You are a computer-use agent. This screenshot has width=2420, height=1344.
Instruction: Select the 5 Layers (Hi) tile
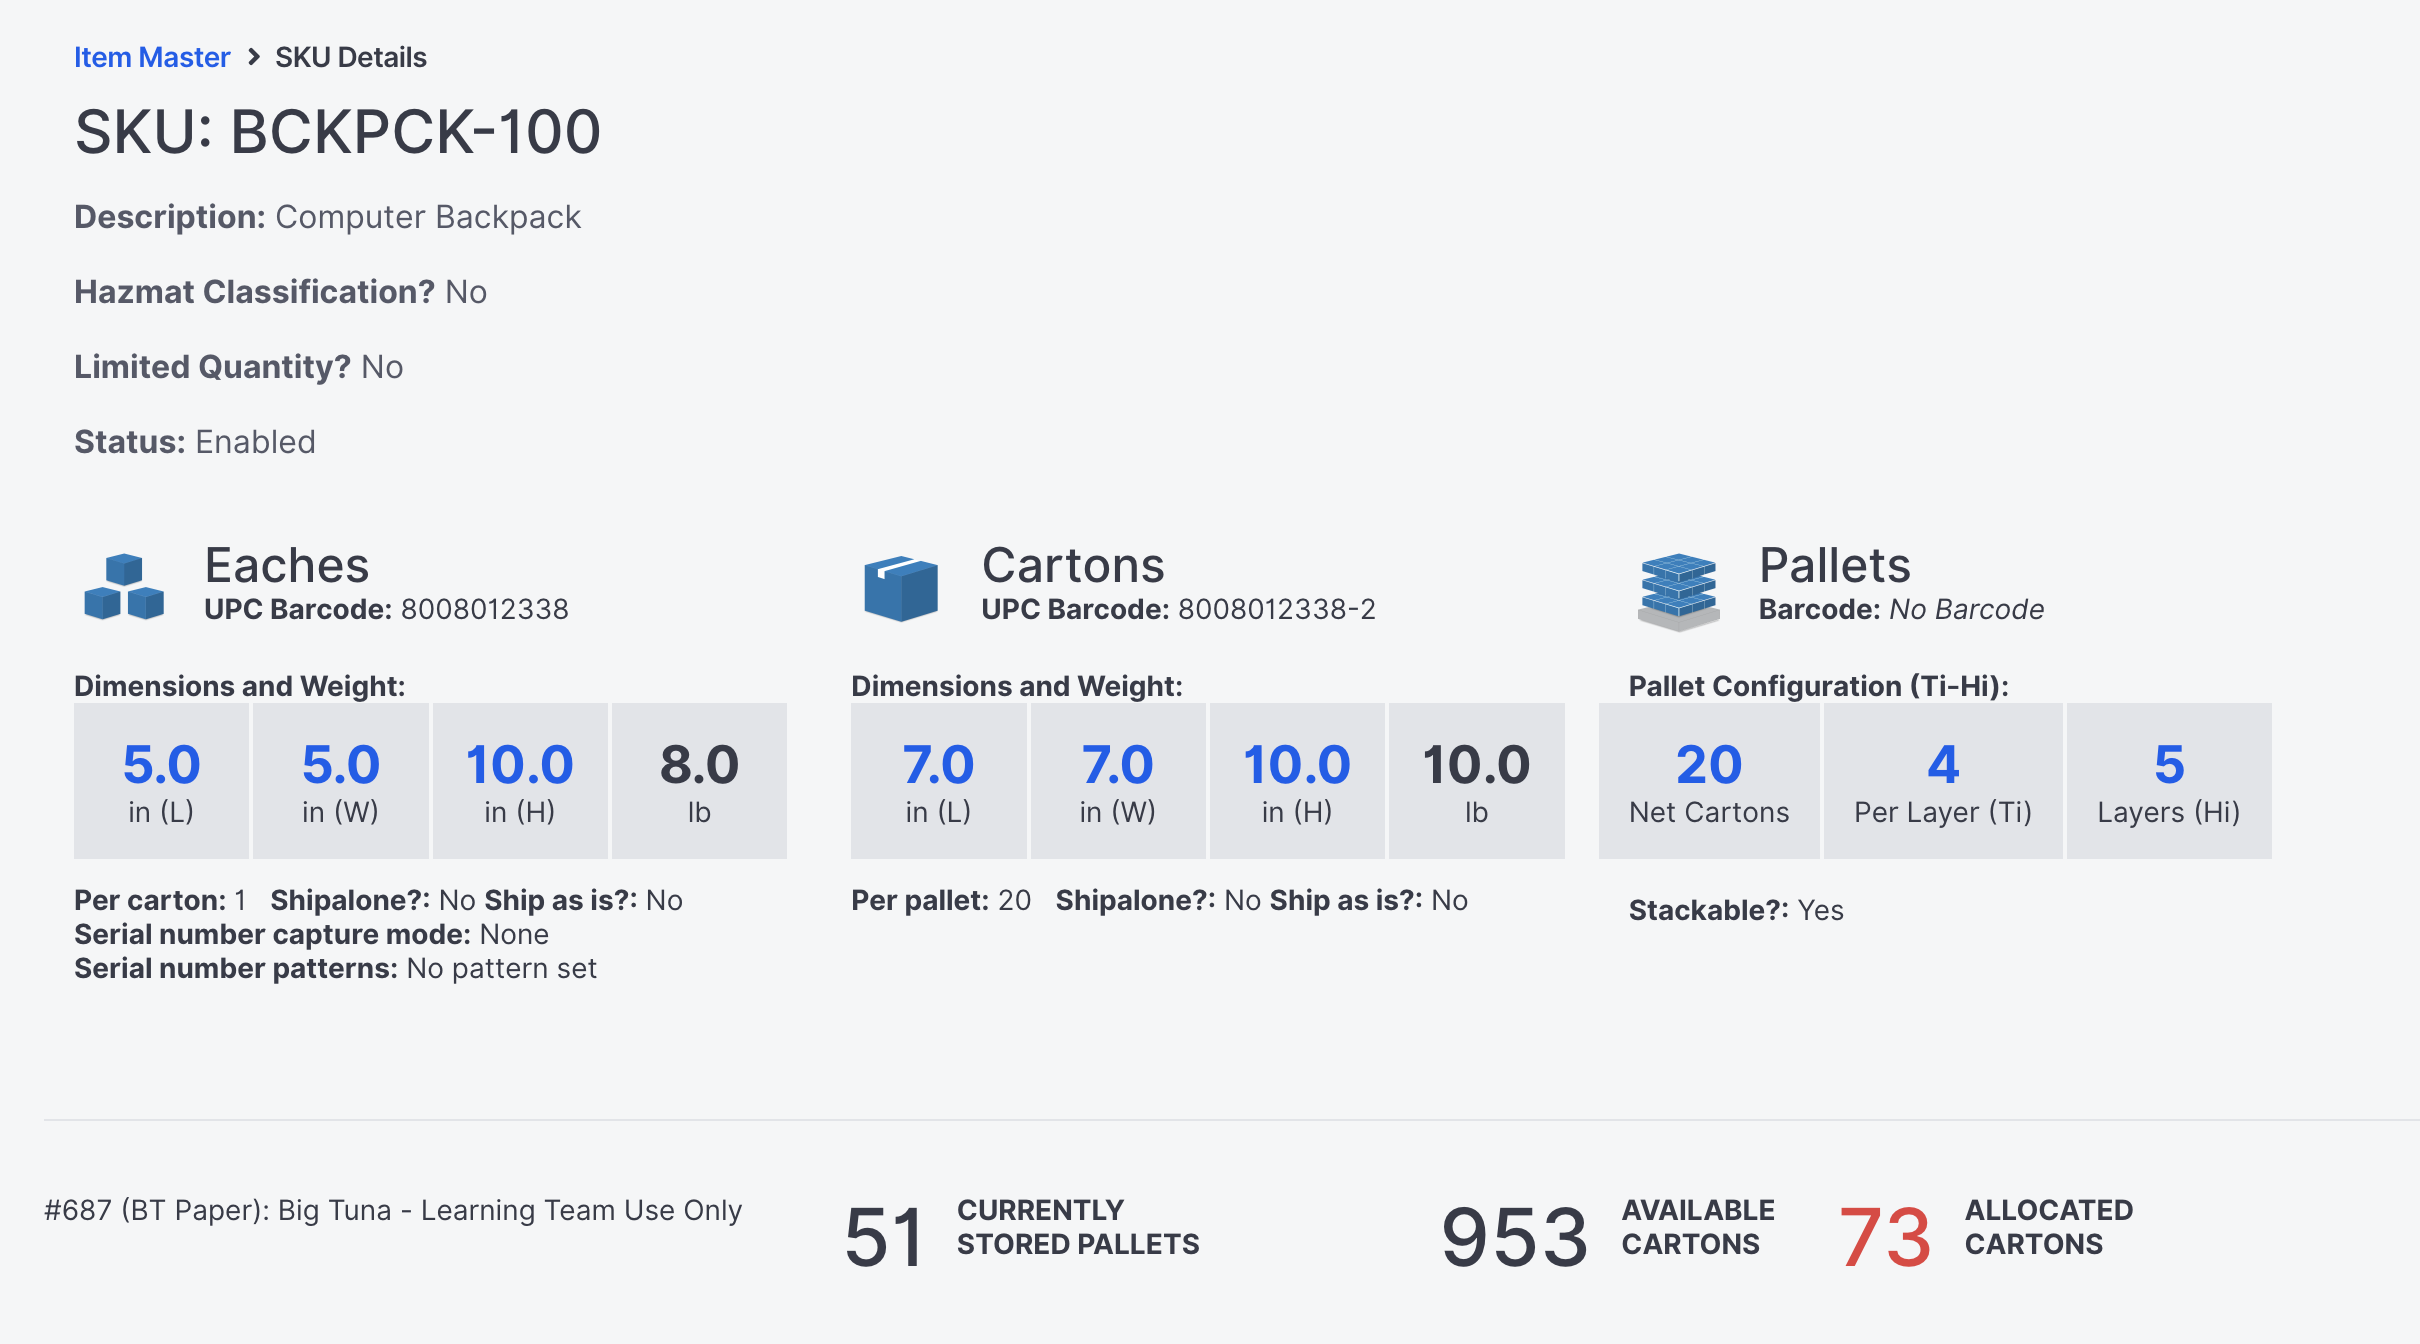click(x=2168, y=780)
